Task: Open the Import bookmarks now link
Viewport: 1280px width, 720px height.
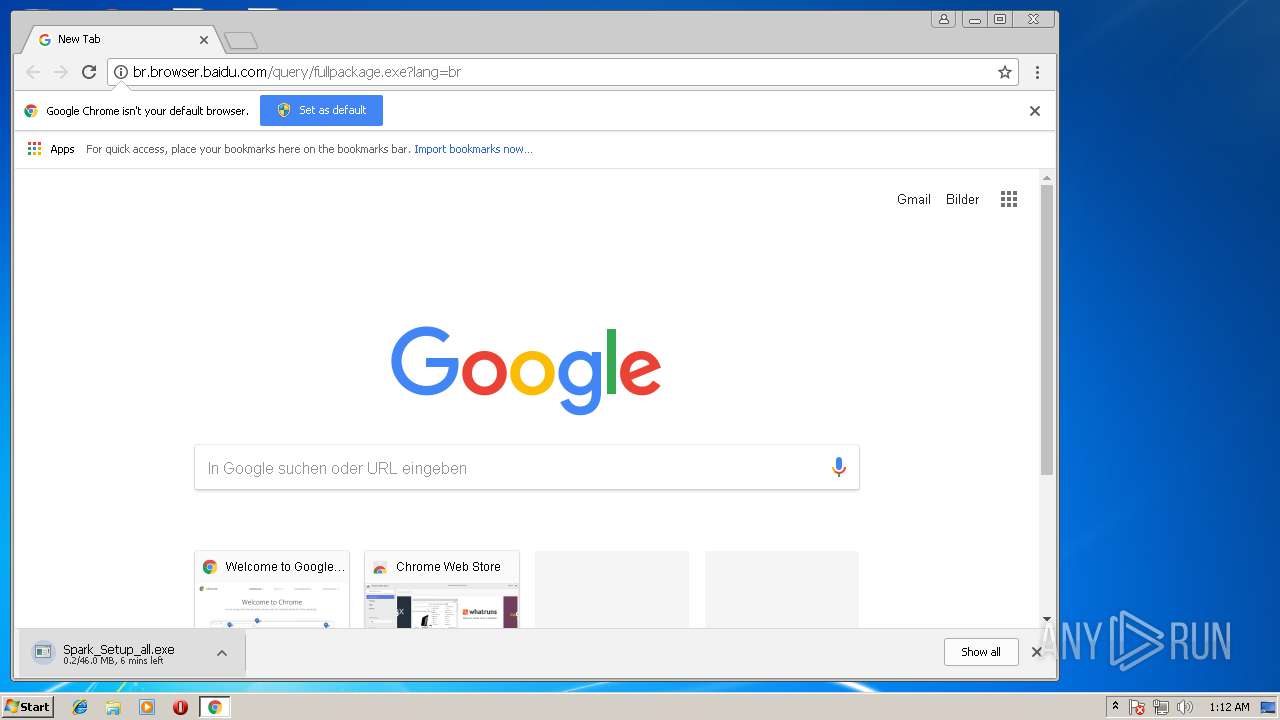Action: (x=473, y=149)
